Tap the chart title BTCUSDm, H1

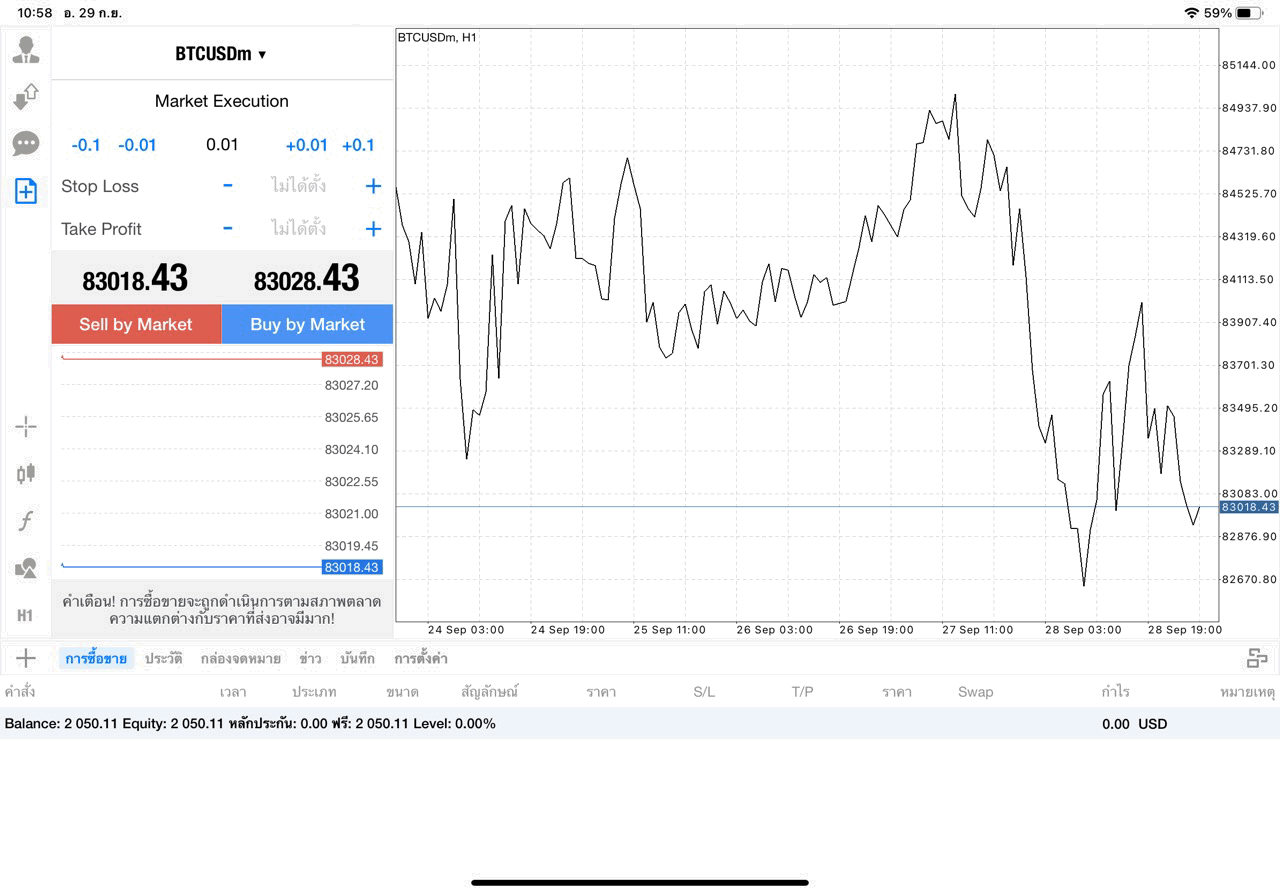click(x=437, y=37)
